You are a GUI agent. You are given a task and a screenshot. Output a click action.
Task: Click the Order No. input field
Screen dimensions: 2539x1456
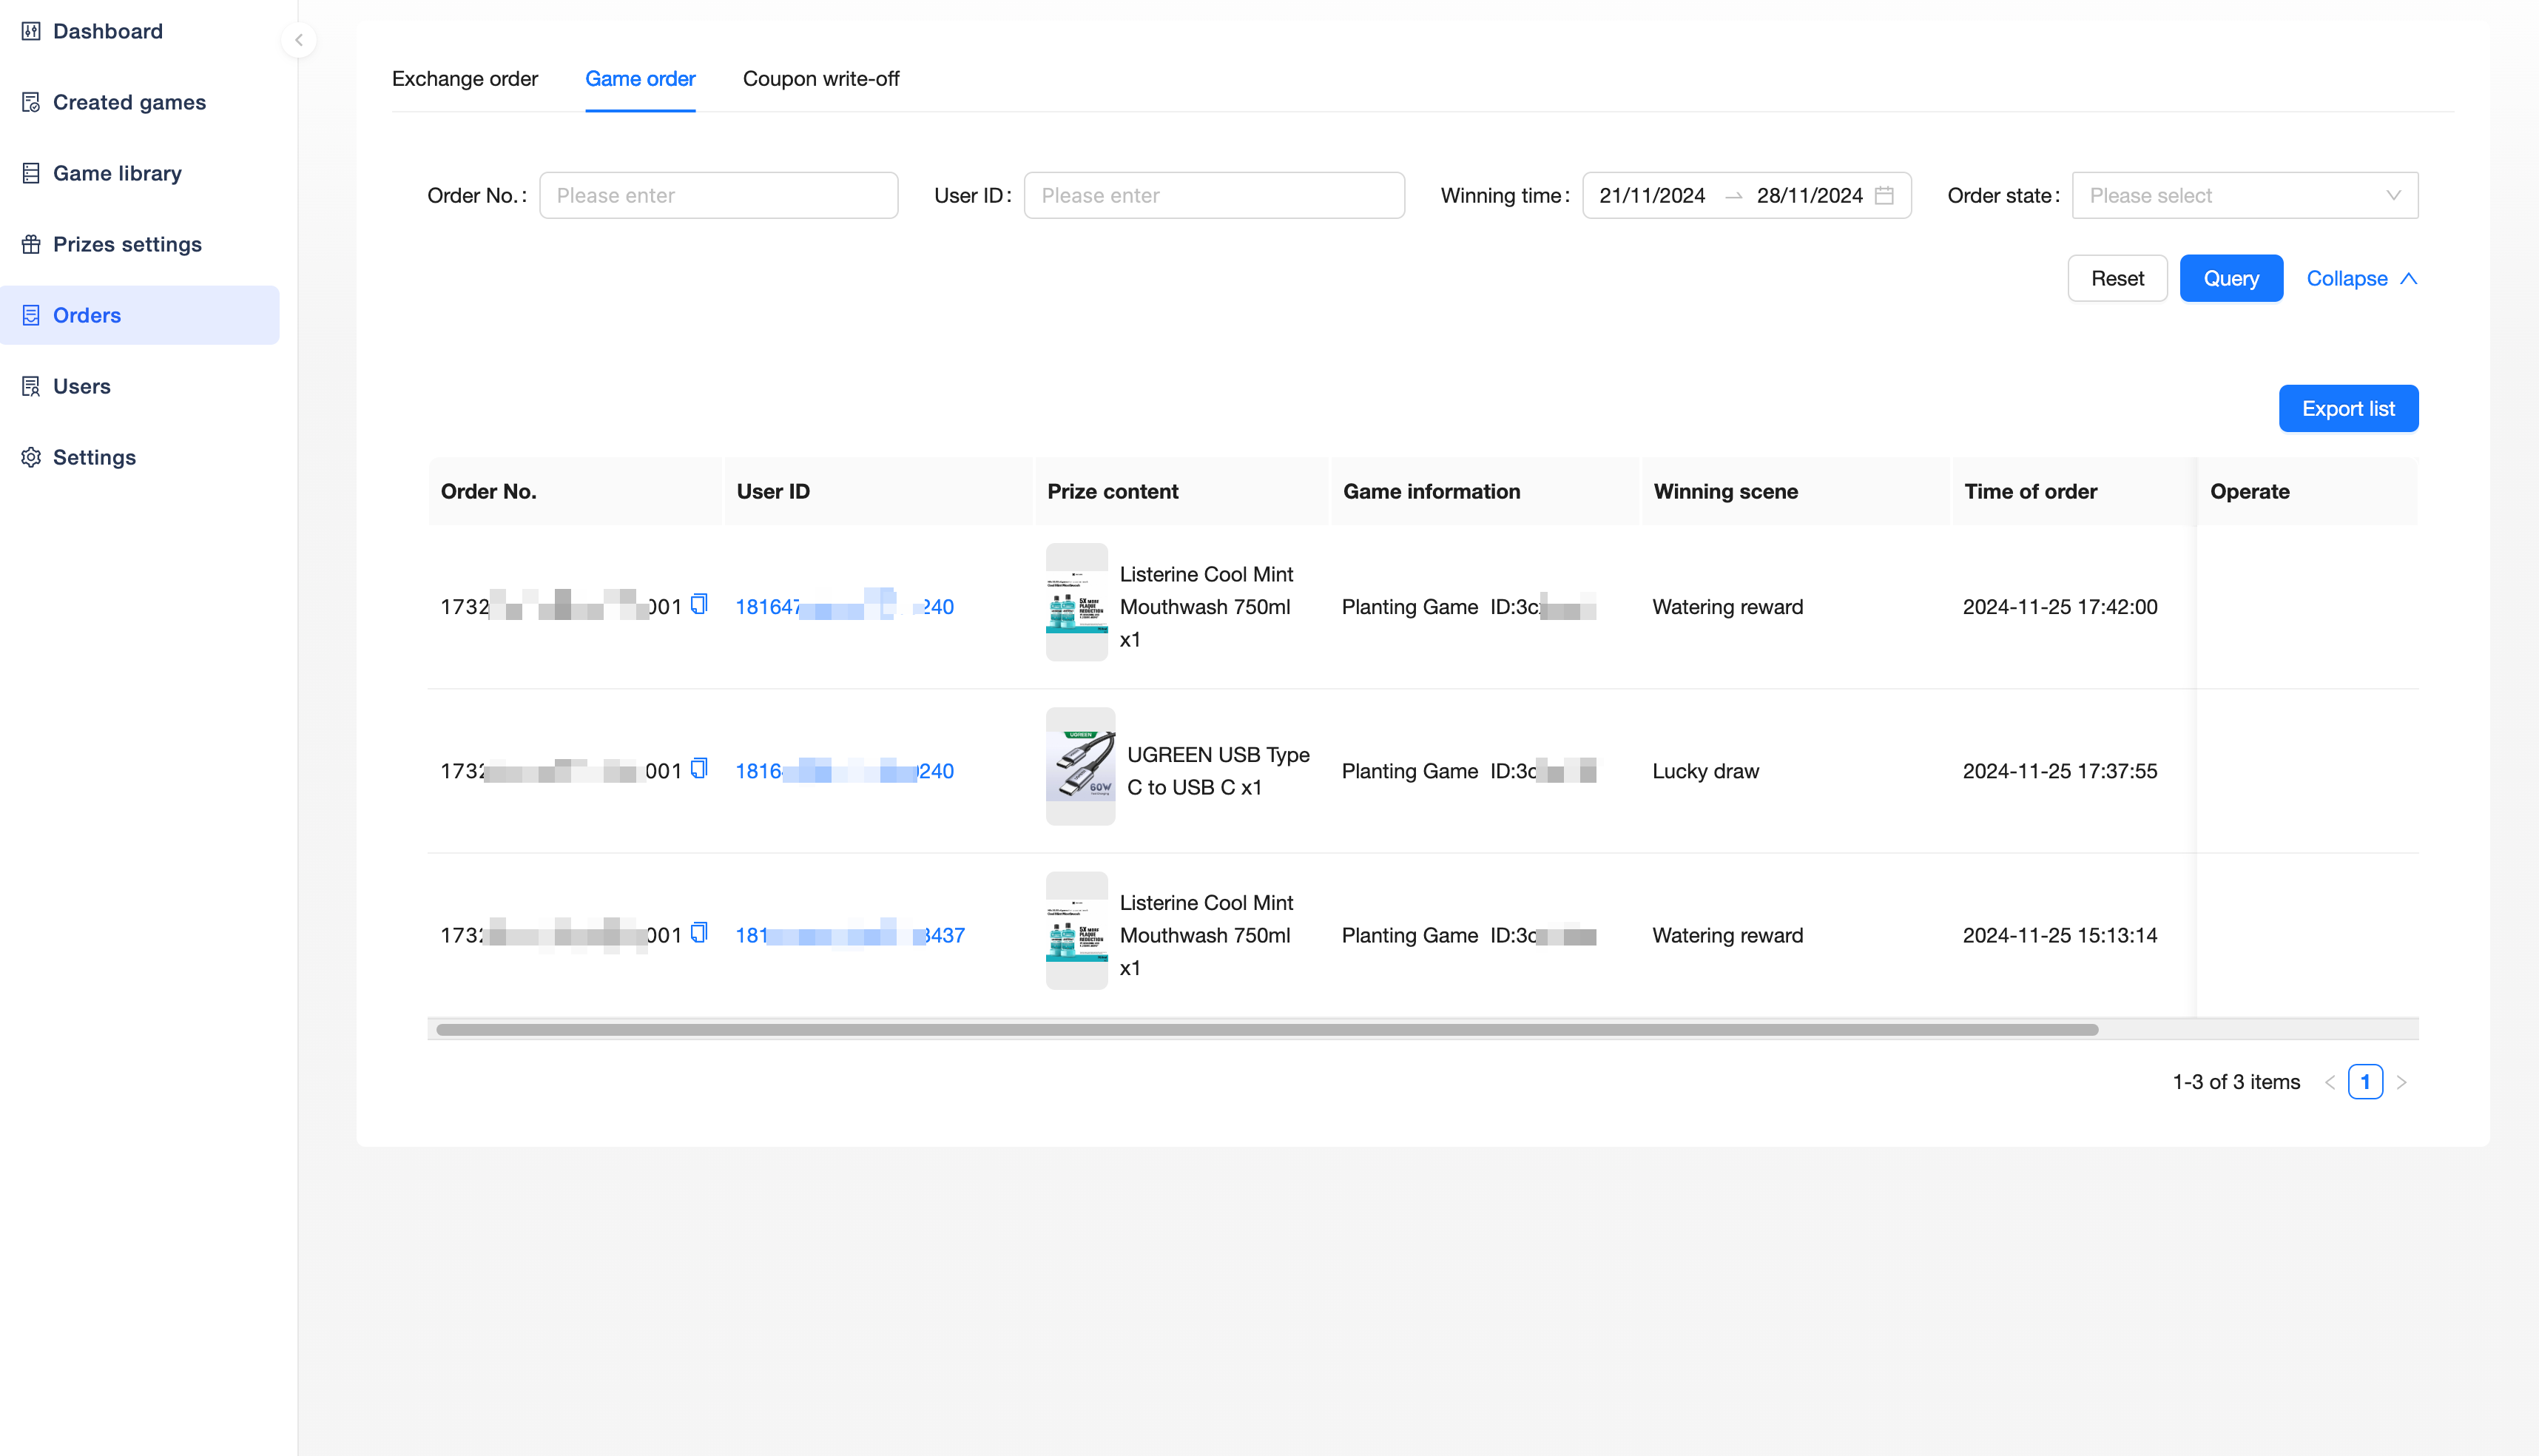click(x=718, y=195)
